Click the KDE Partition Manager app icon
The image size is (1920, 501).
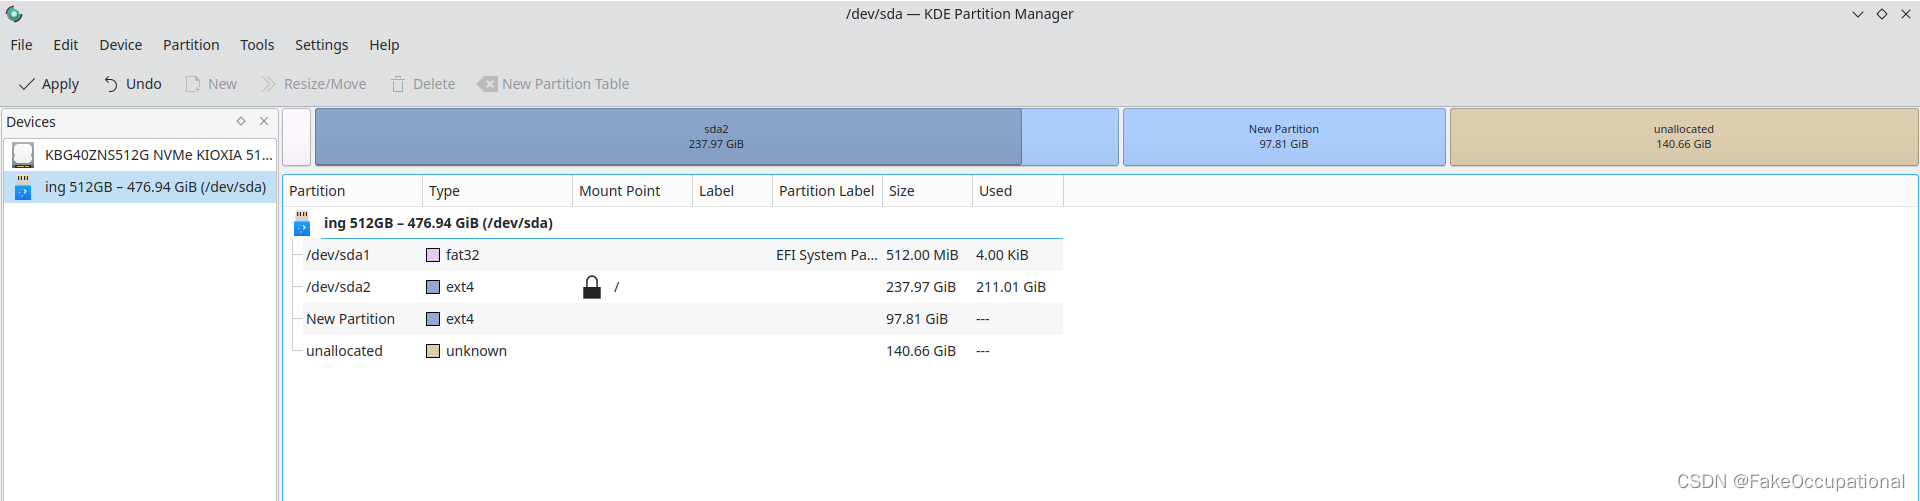[14, 14]
